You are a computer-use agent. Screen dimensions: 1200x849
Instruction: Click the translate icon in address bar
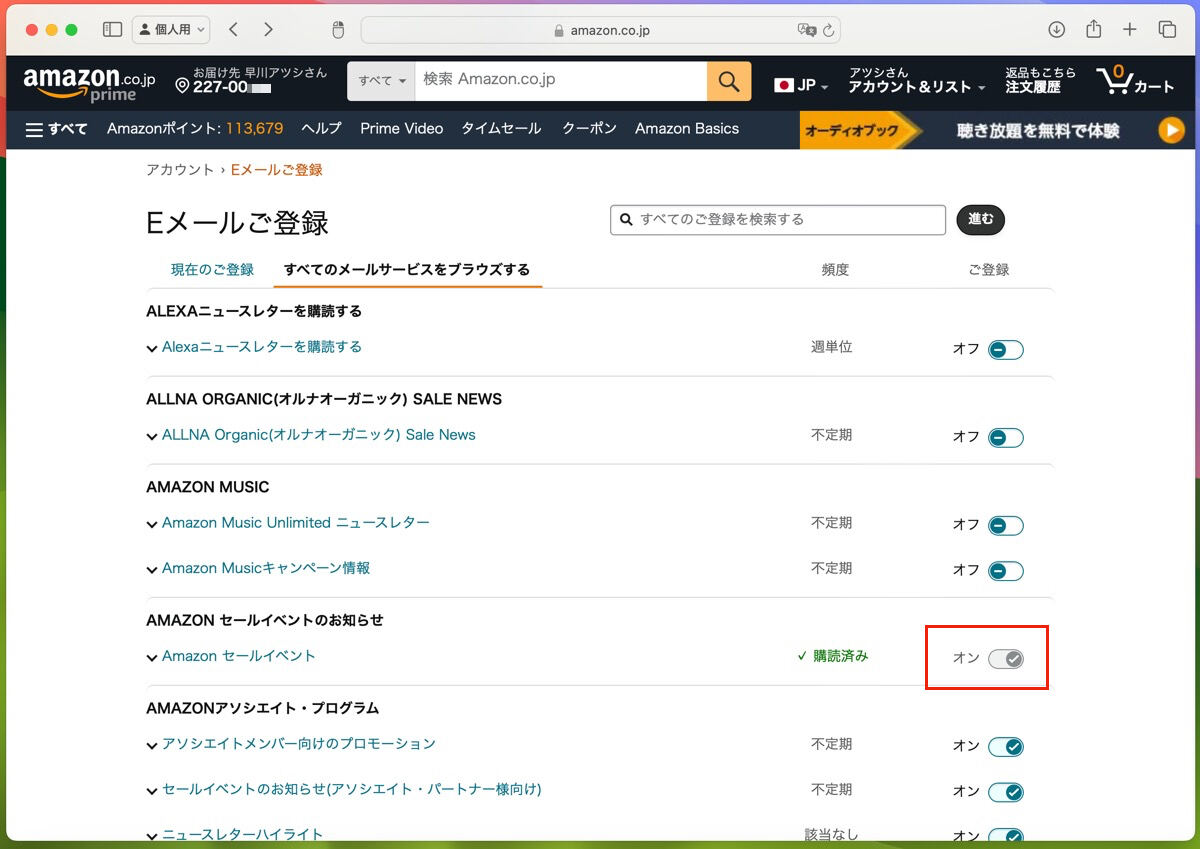pyautogui.click(x=807, y=30)
